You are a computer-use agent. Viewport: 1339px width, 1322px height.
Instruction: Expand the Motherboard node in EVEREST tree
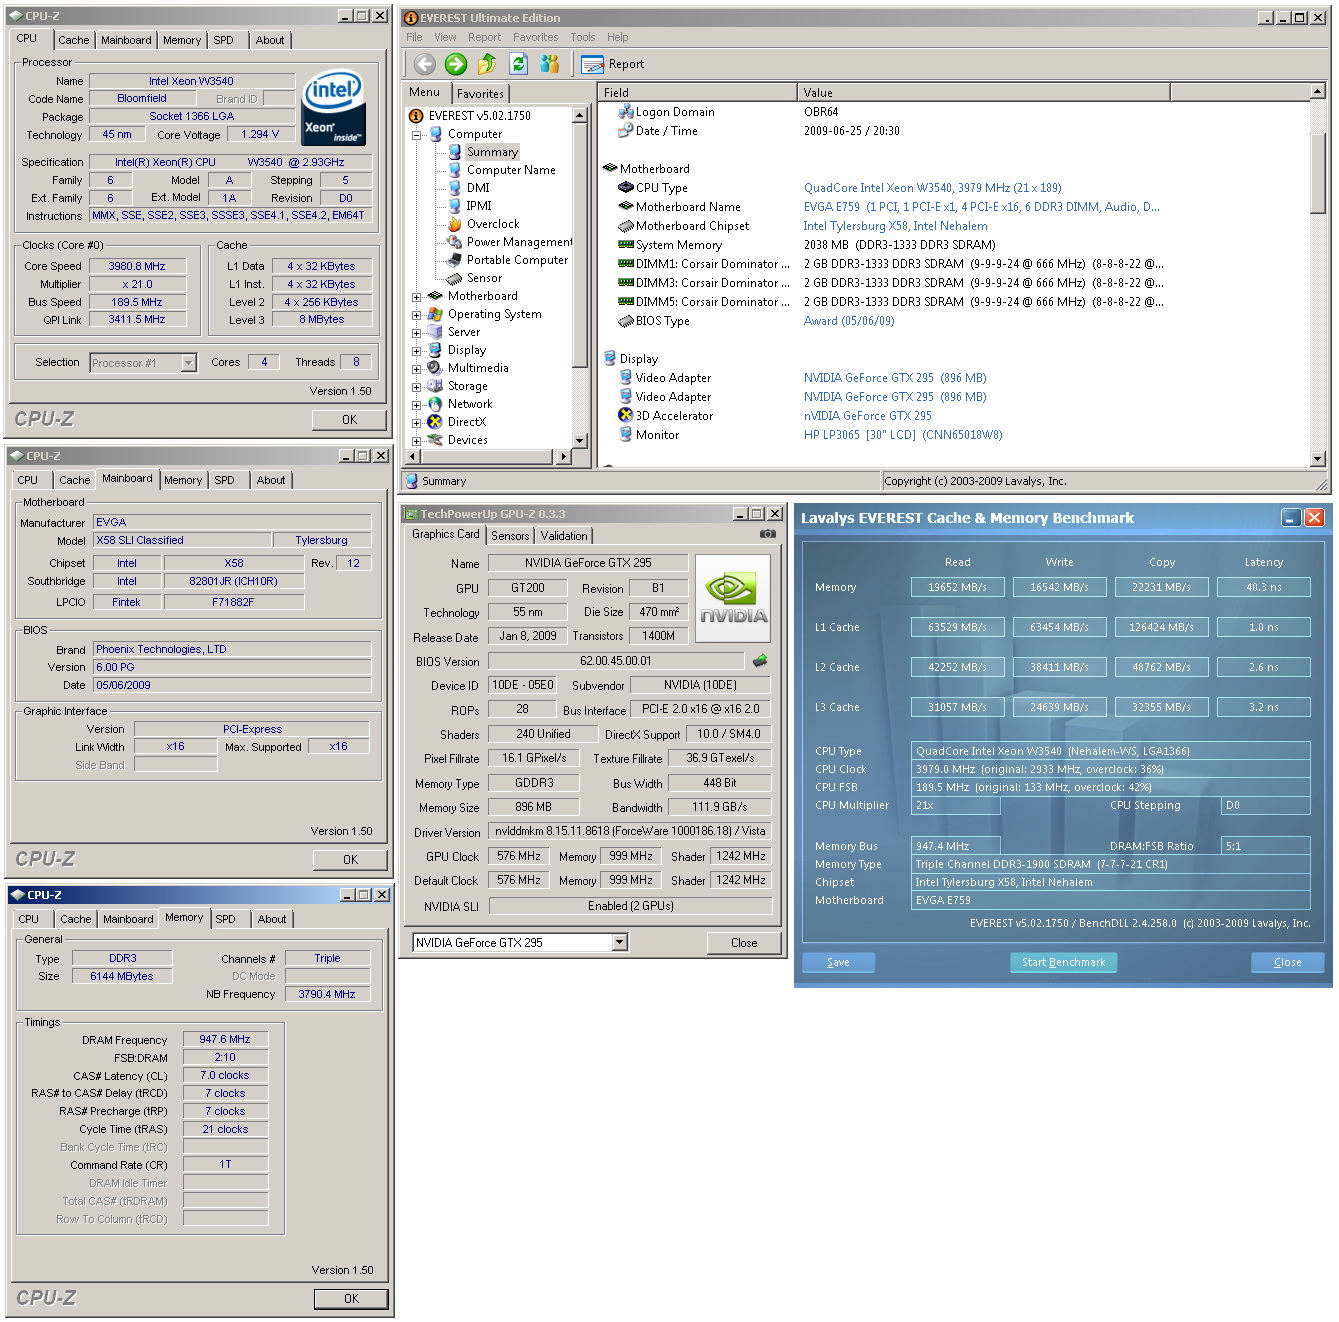[417, 296]
